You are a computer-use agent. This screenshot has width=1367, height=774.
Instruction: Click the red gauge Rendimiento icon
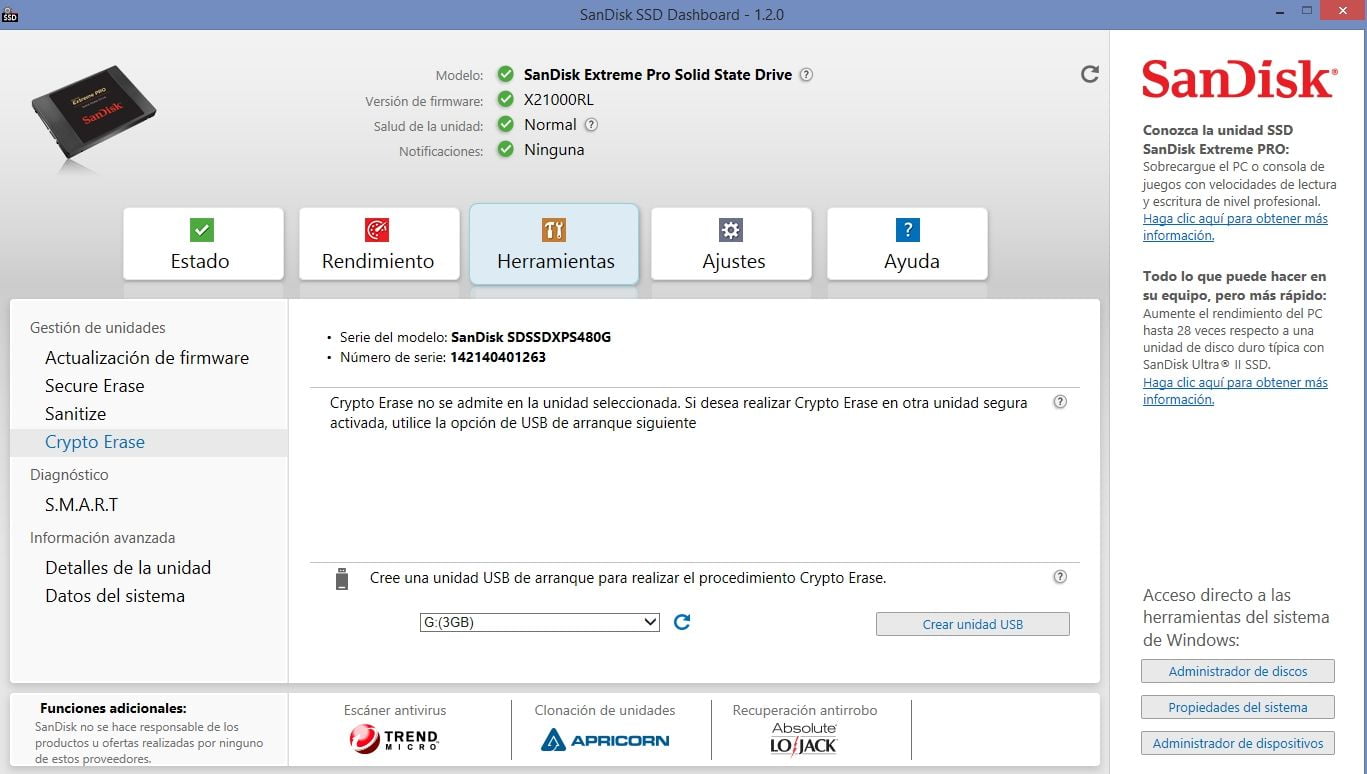pos(377,230)
